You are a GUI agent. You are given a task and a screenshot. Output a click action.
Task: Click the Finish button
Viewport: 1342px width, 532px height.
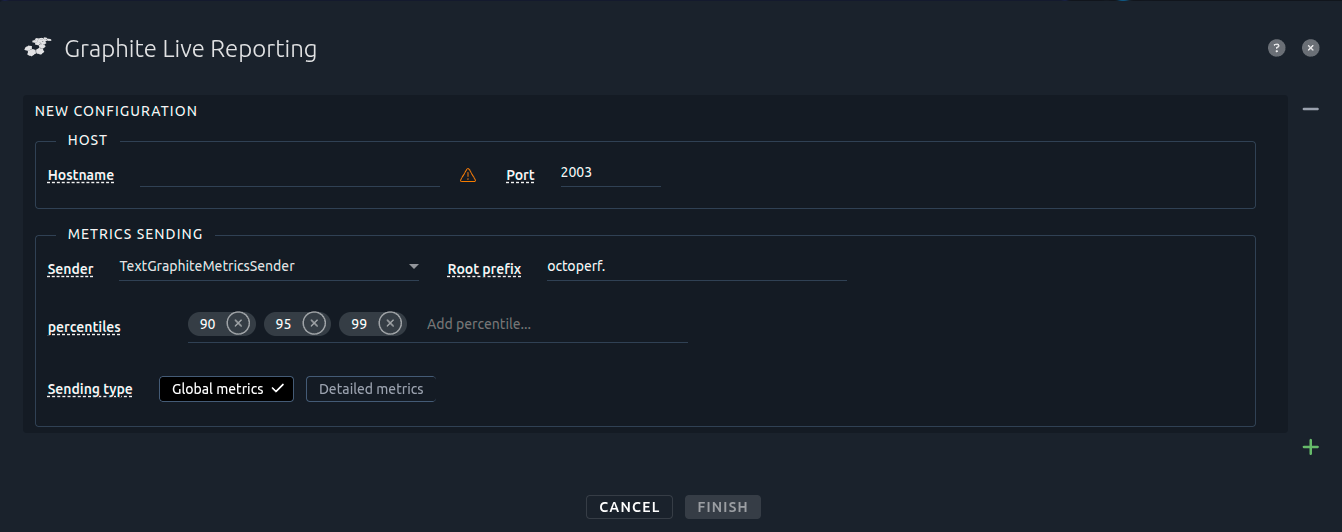[722, 507]
